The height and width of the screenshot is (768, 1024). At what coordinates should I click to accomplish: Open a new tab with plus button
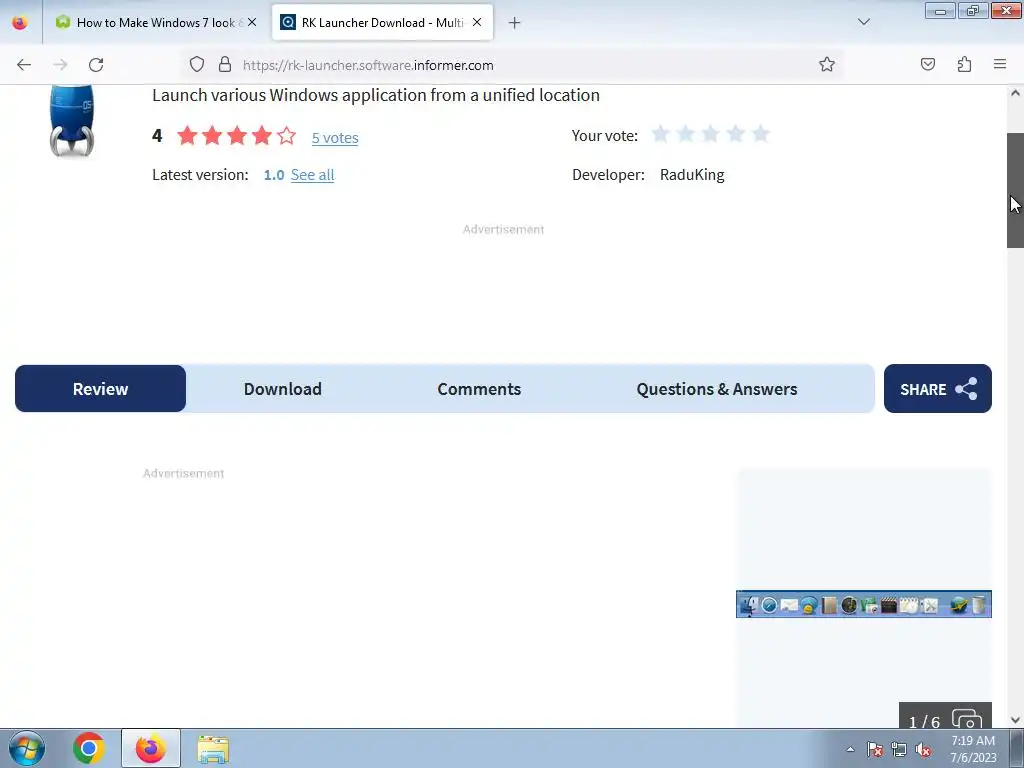[x=515, y=23]
